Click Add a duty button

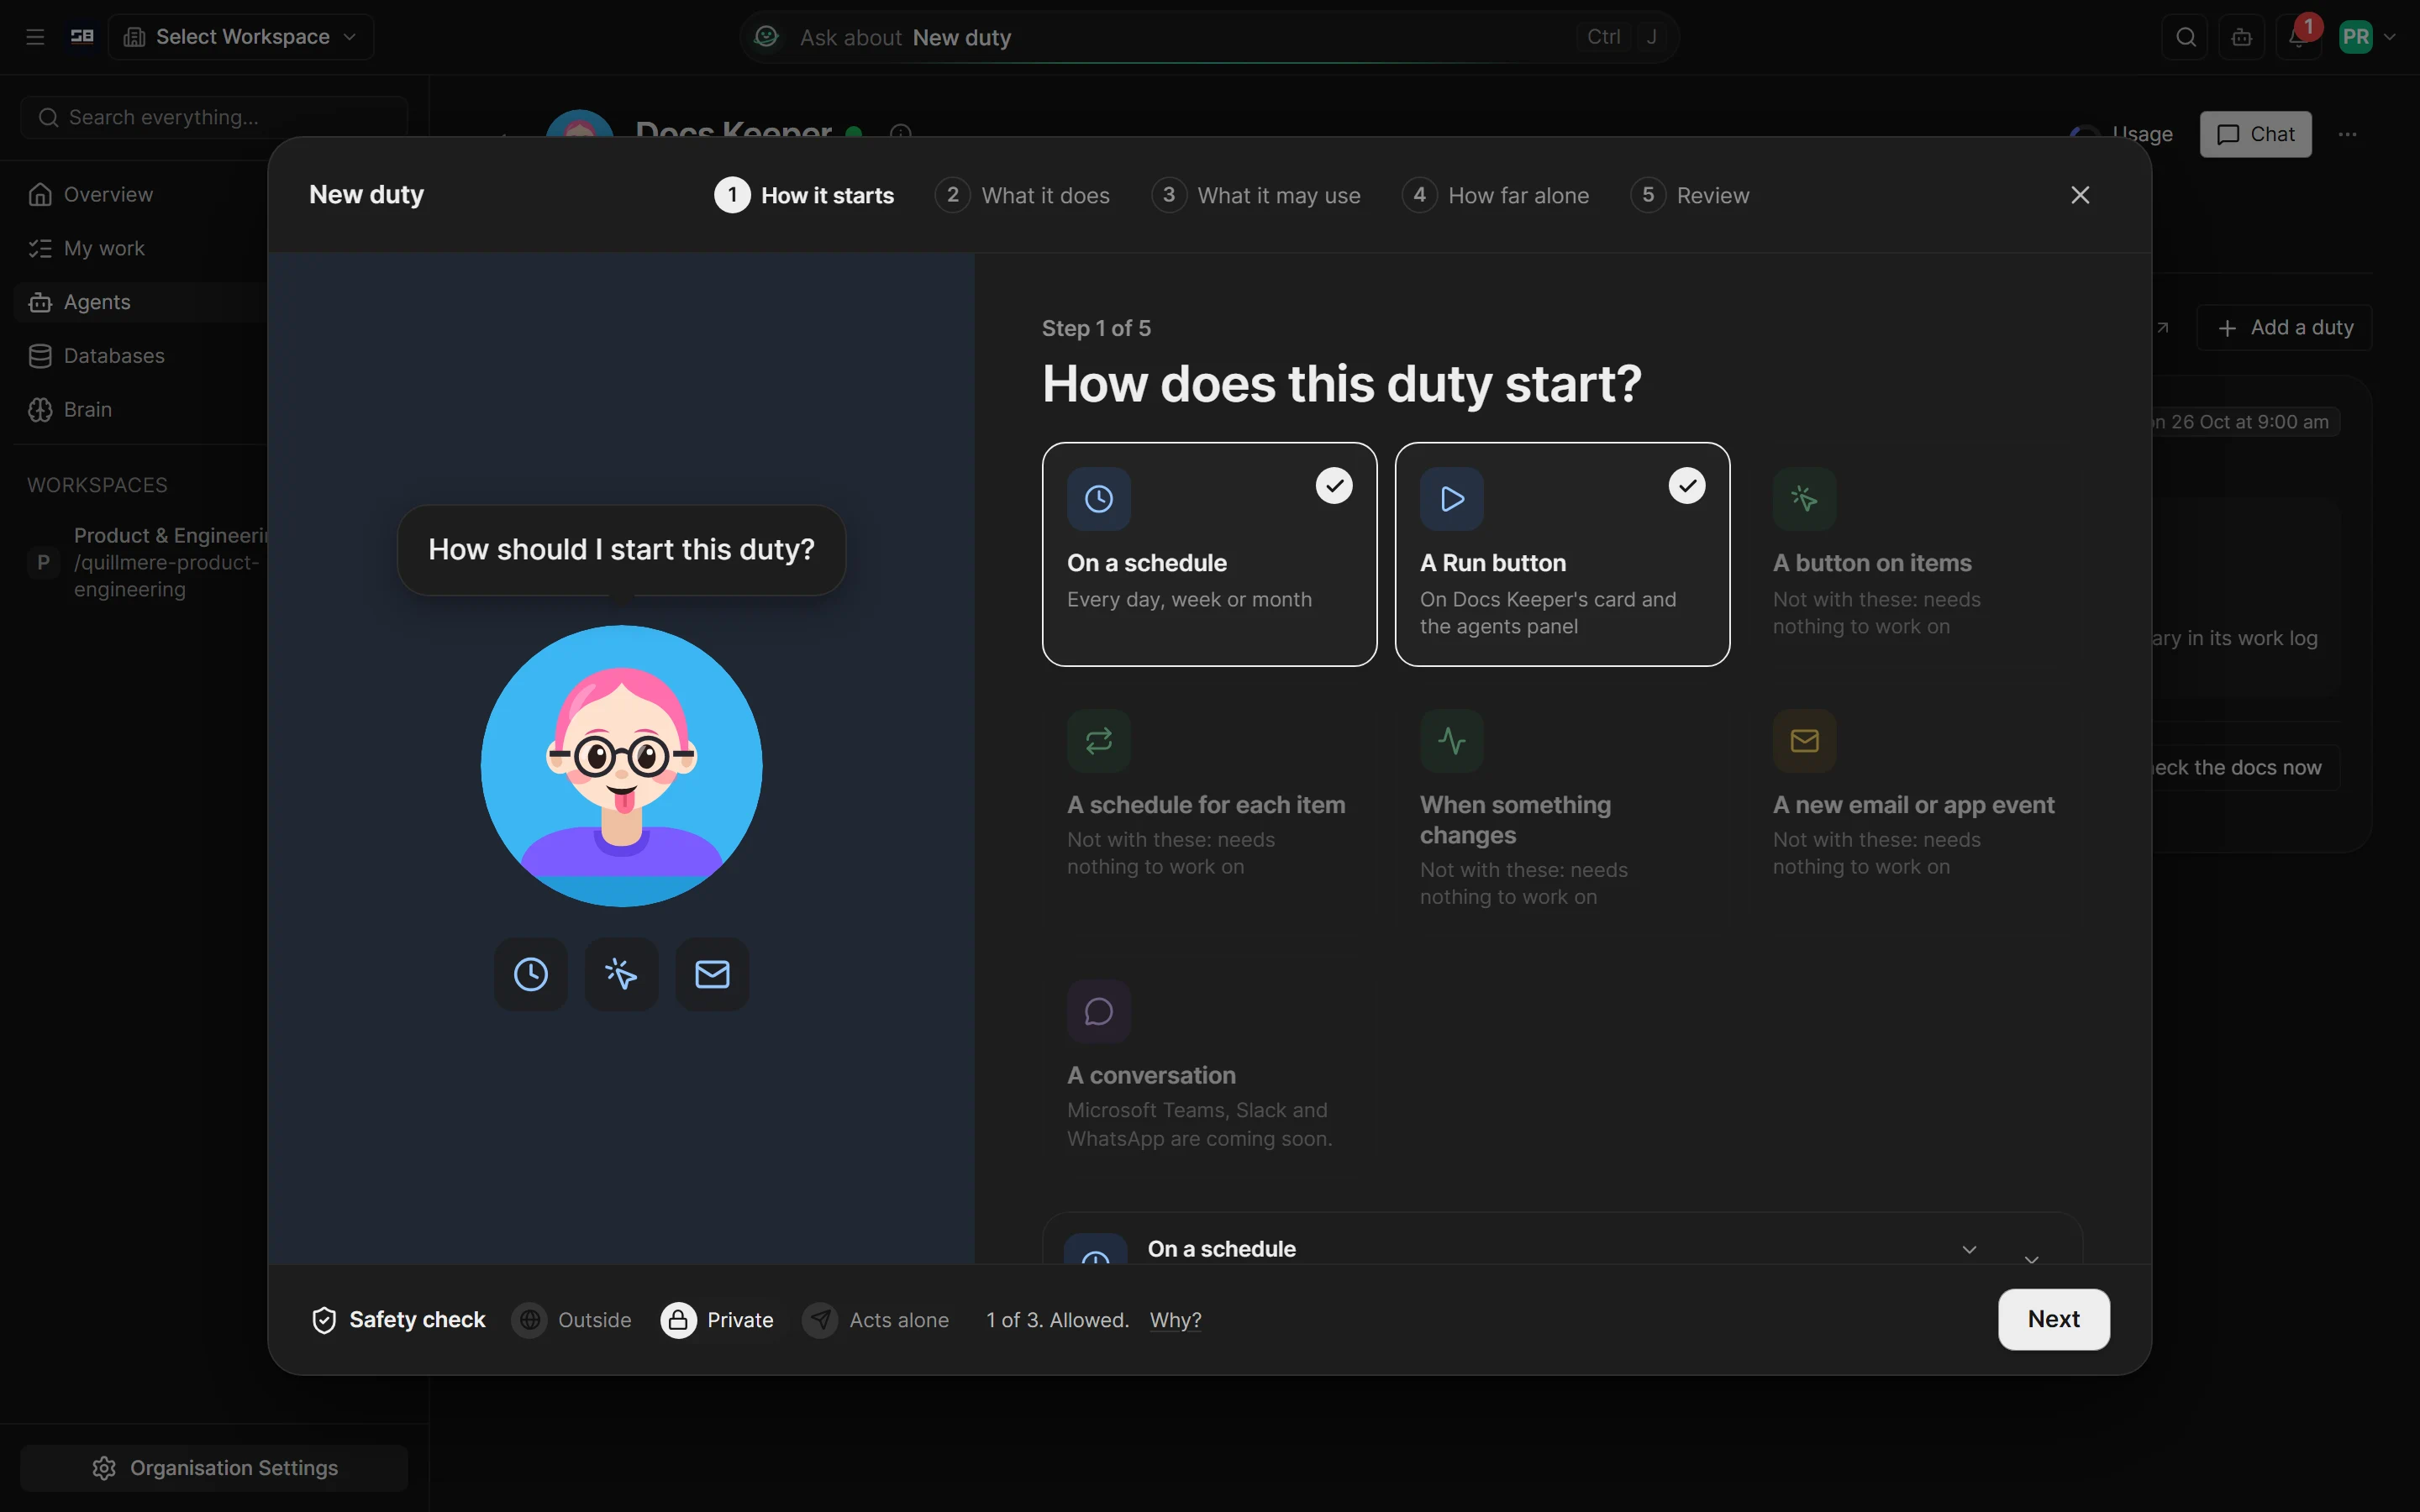point(2285,328)
